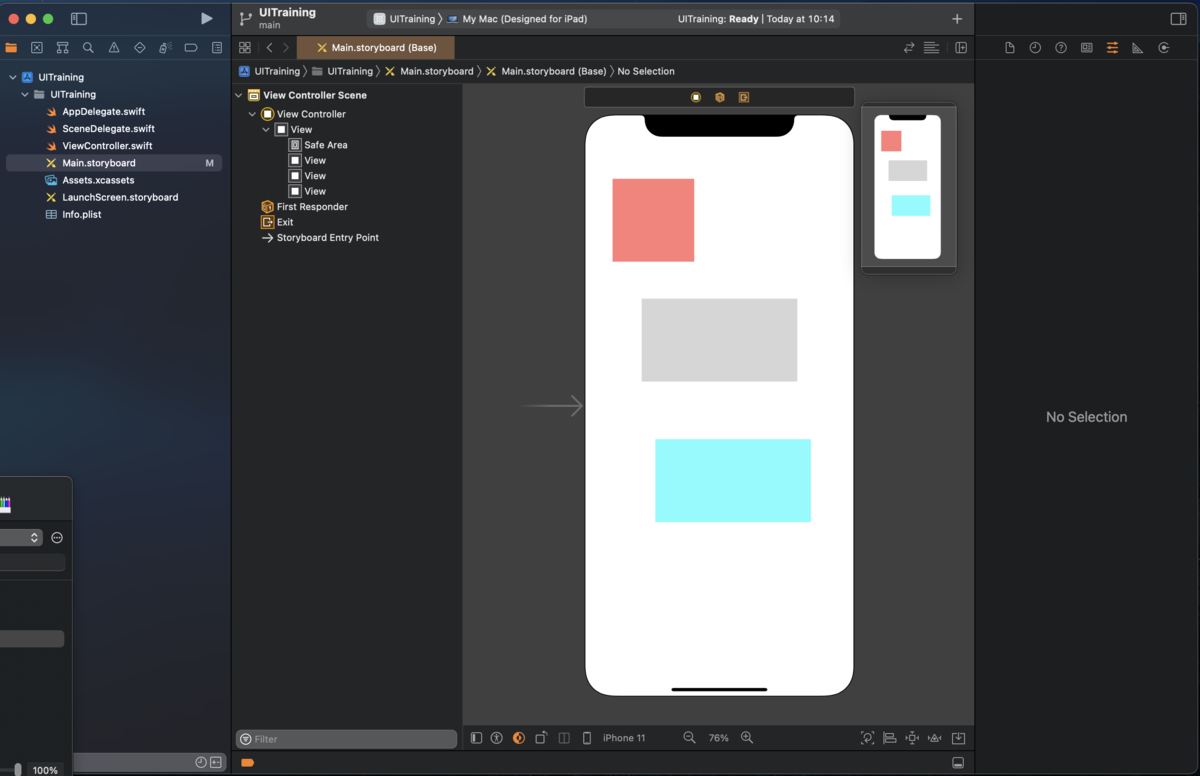Collapse View Controller Scene in outline
This screenshot has width=1200, height=776.
point(239,95)
